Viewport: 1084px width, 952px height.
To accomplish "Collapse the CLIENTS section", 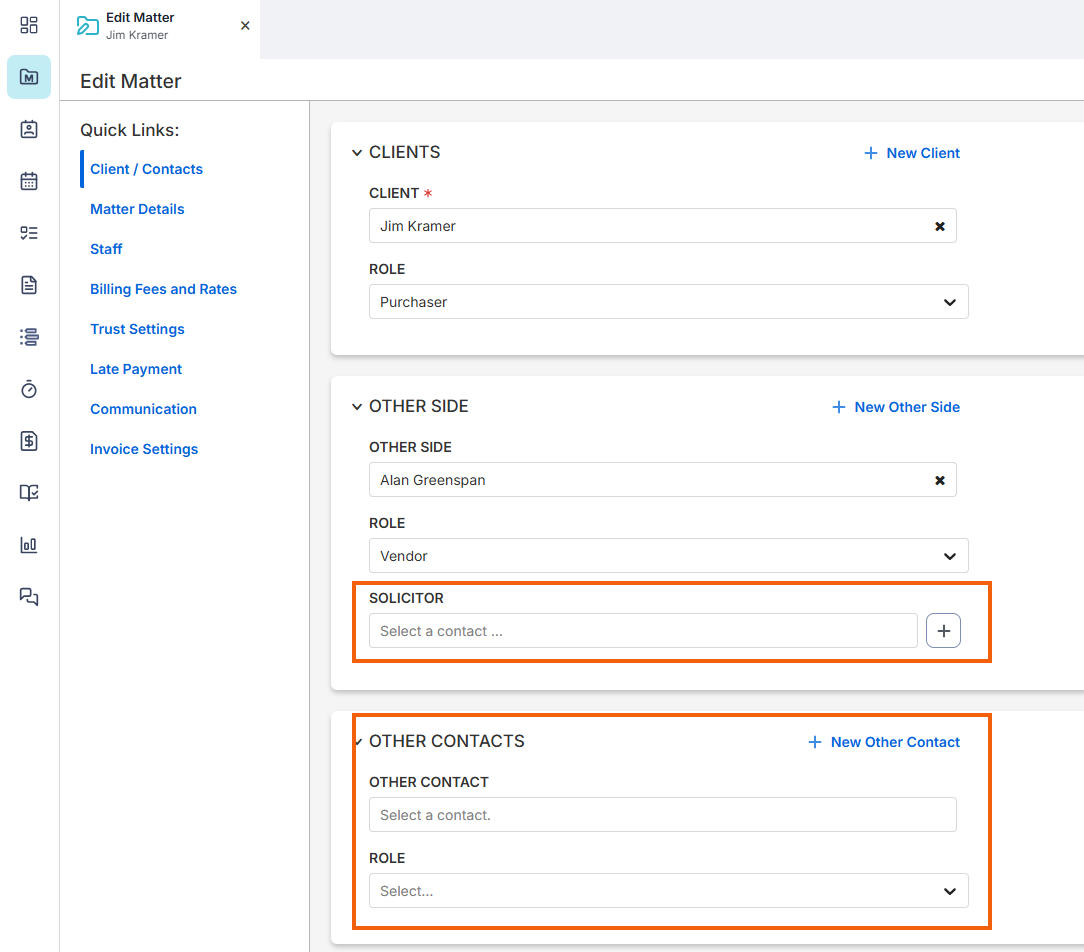I will coord(357,153).
